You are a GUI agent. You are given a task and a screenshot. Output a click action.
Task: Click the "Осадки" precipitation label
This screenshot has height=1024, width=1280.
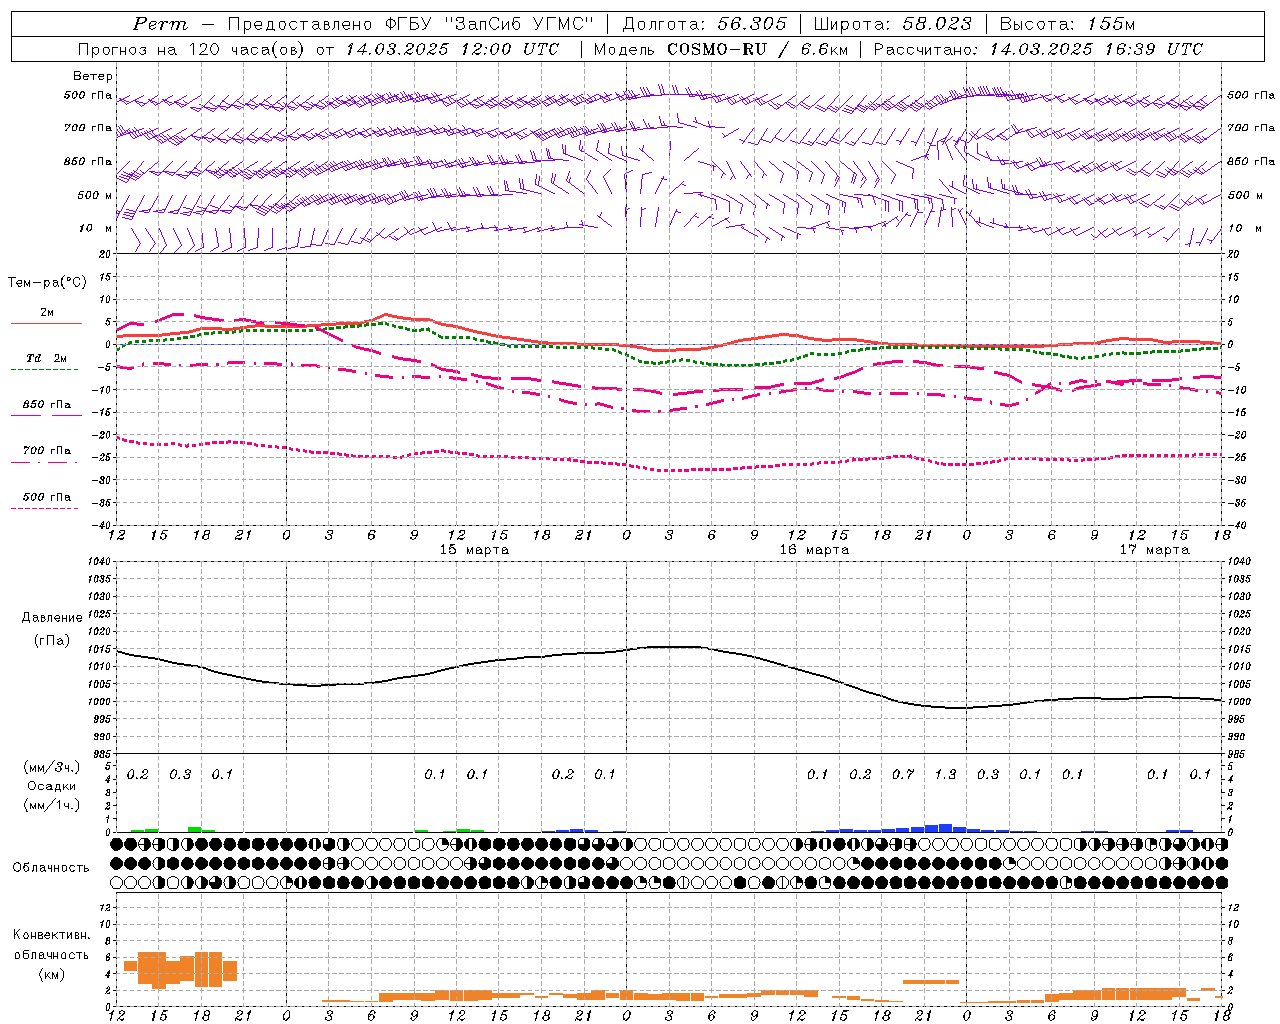click(52, 786)
